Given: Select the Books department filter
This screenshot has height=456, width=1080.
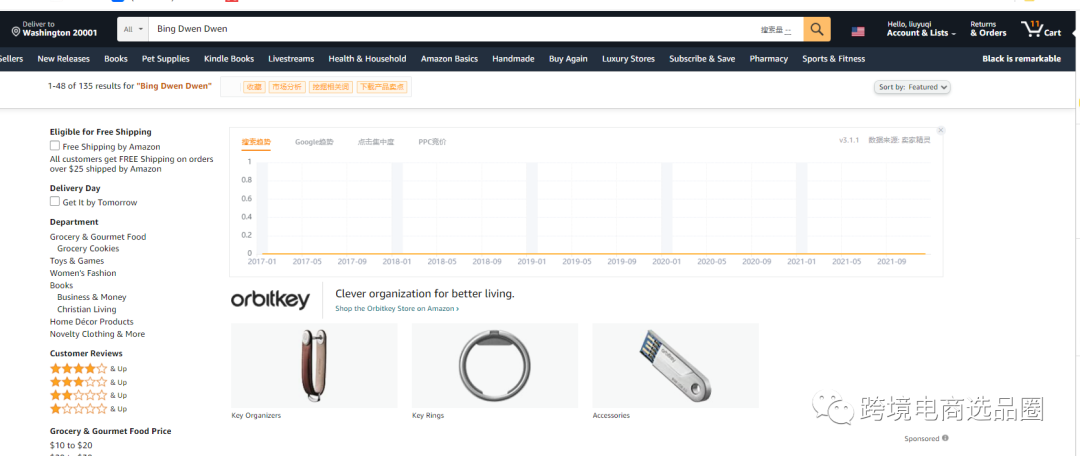Looking at the screenshot, I should 61,285.
